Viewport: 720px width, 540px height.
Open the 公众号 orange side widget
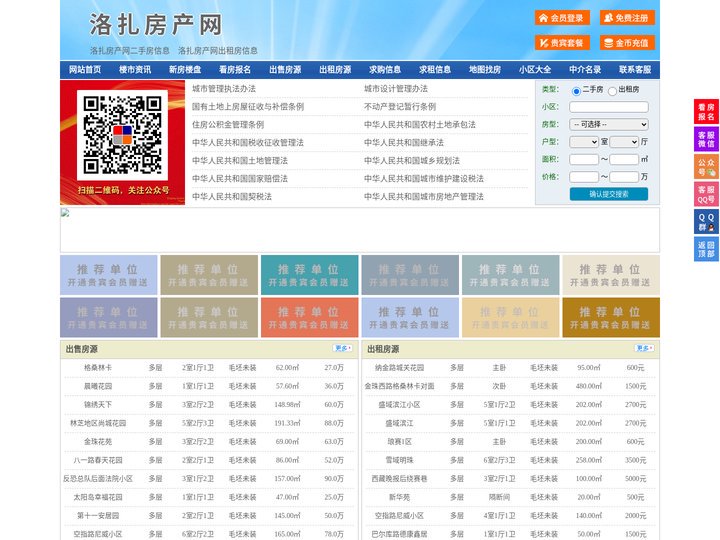tap(706, 167)
